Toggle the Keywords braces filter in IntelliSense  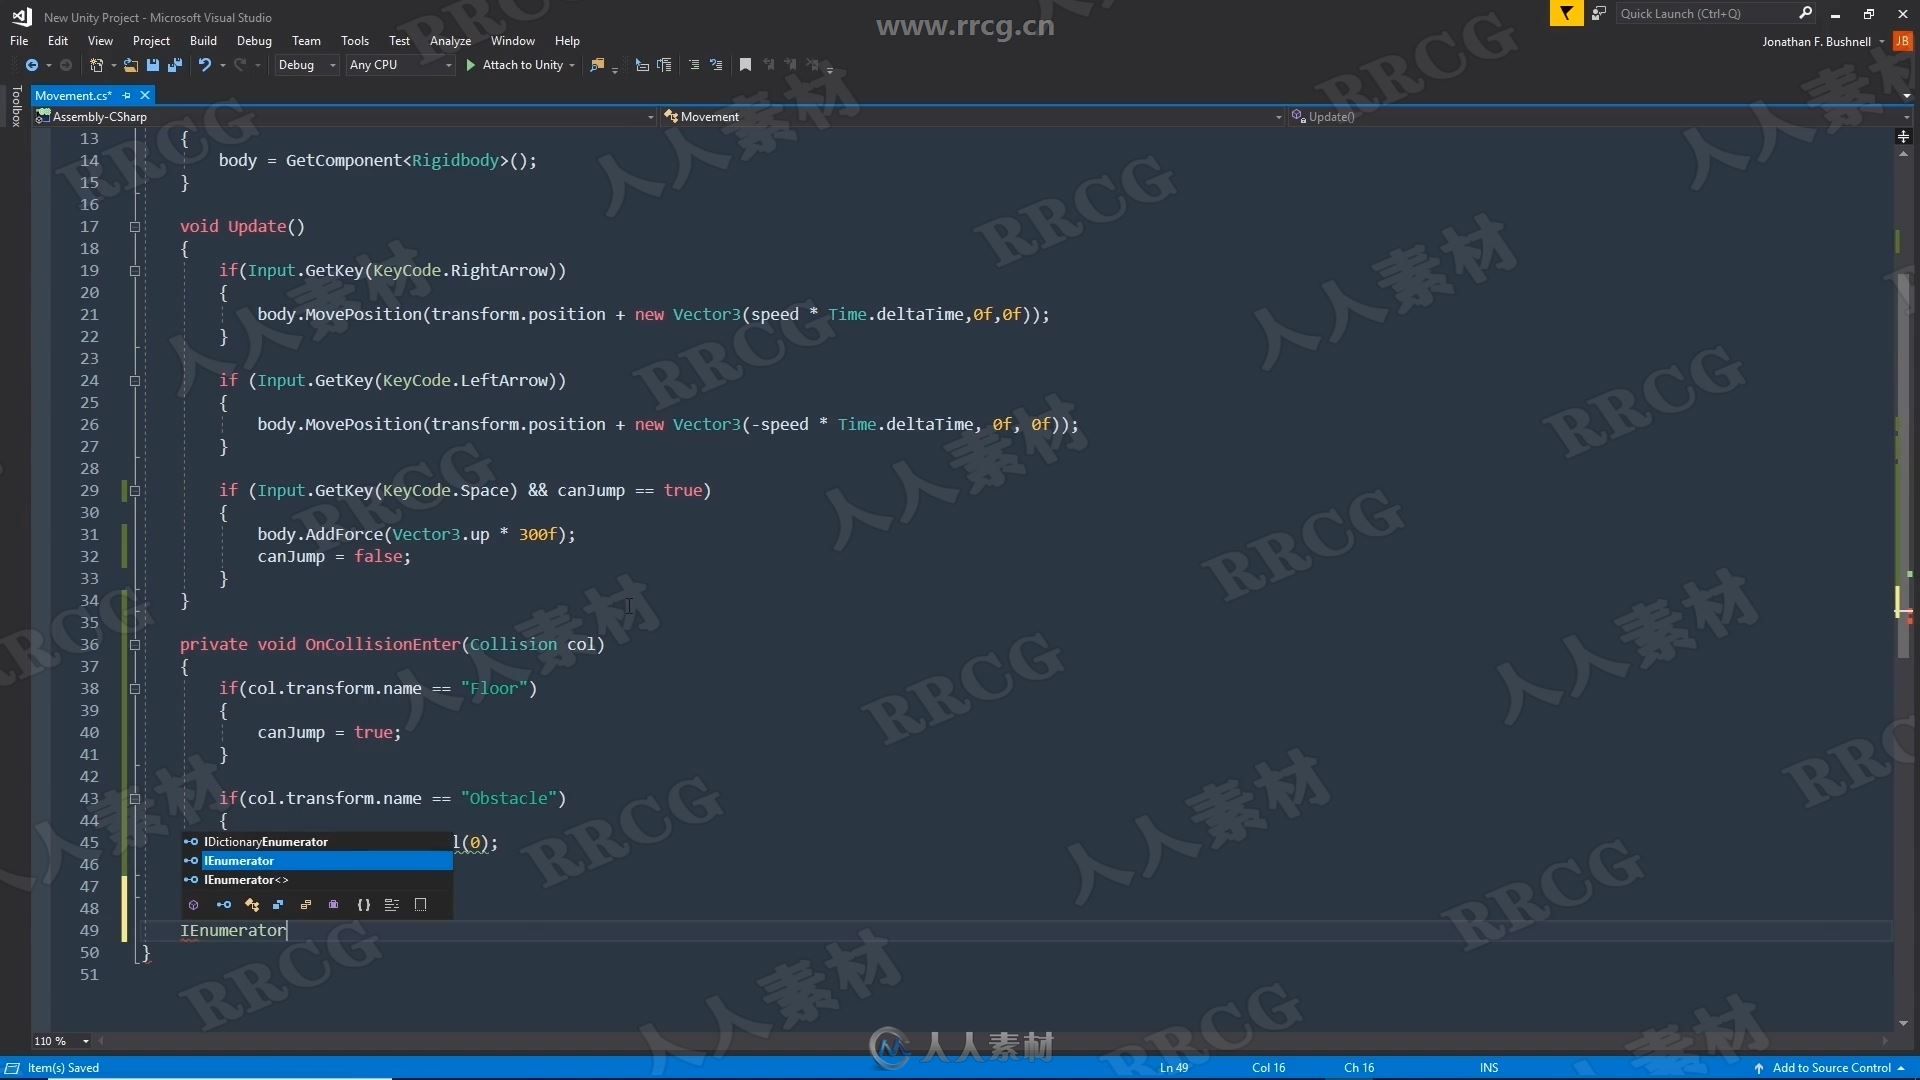(364, 905)
